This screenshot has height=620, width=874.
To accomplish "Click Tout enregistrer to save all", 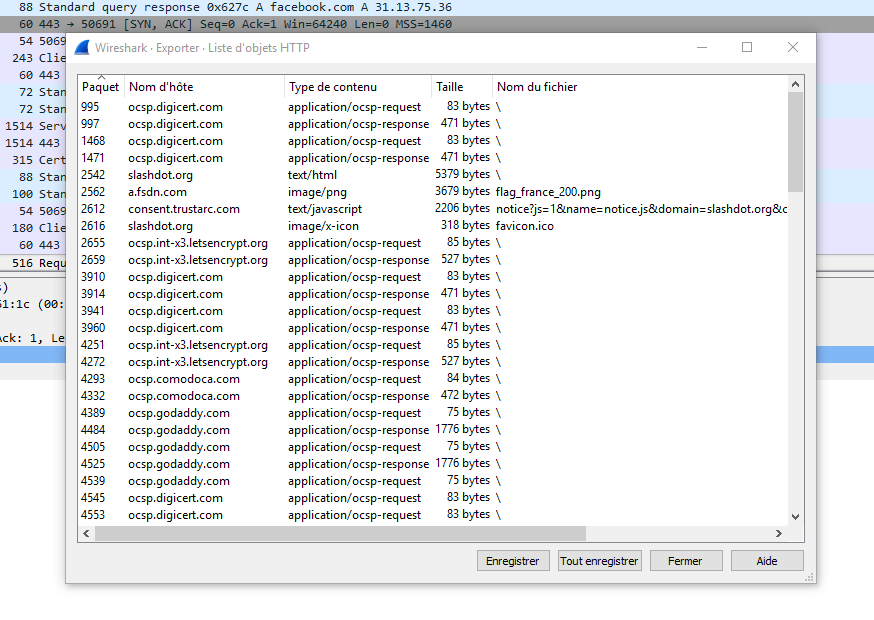I will [599, 561].
